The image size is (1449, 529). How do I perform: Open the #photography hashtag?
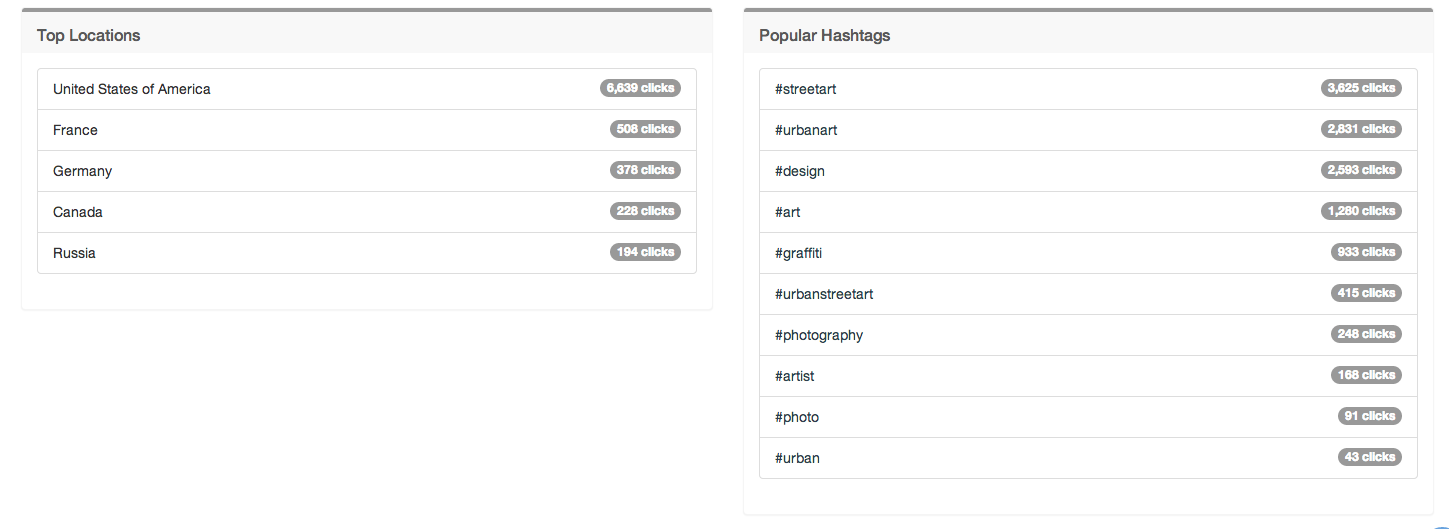coord(819,335)
